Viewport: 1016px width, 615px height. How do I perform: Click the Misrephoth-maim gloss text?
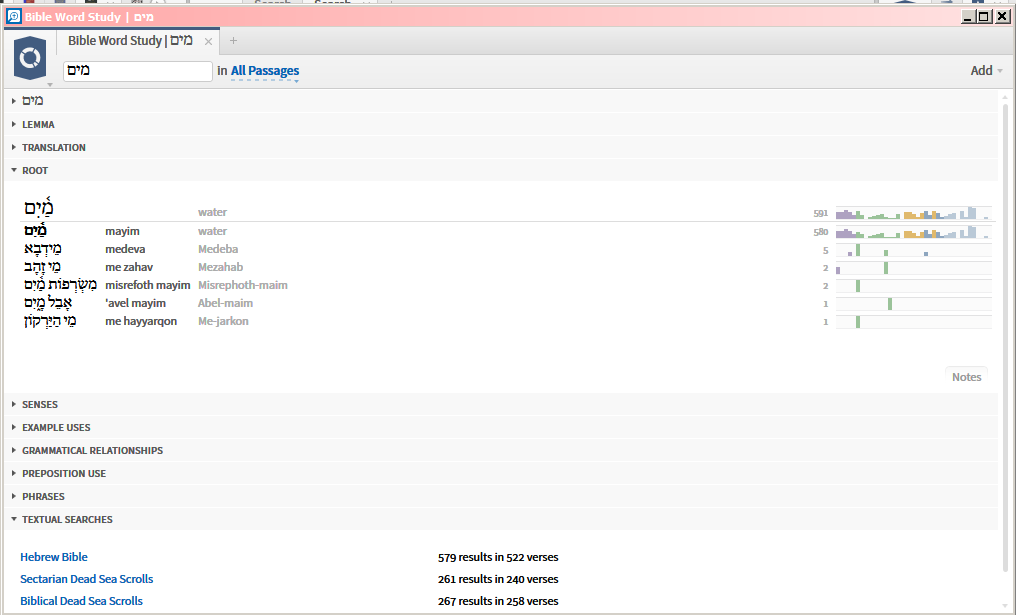[x=243, y=285]
